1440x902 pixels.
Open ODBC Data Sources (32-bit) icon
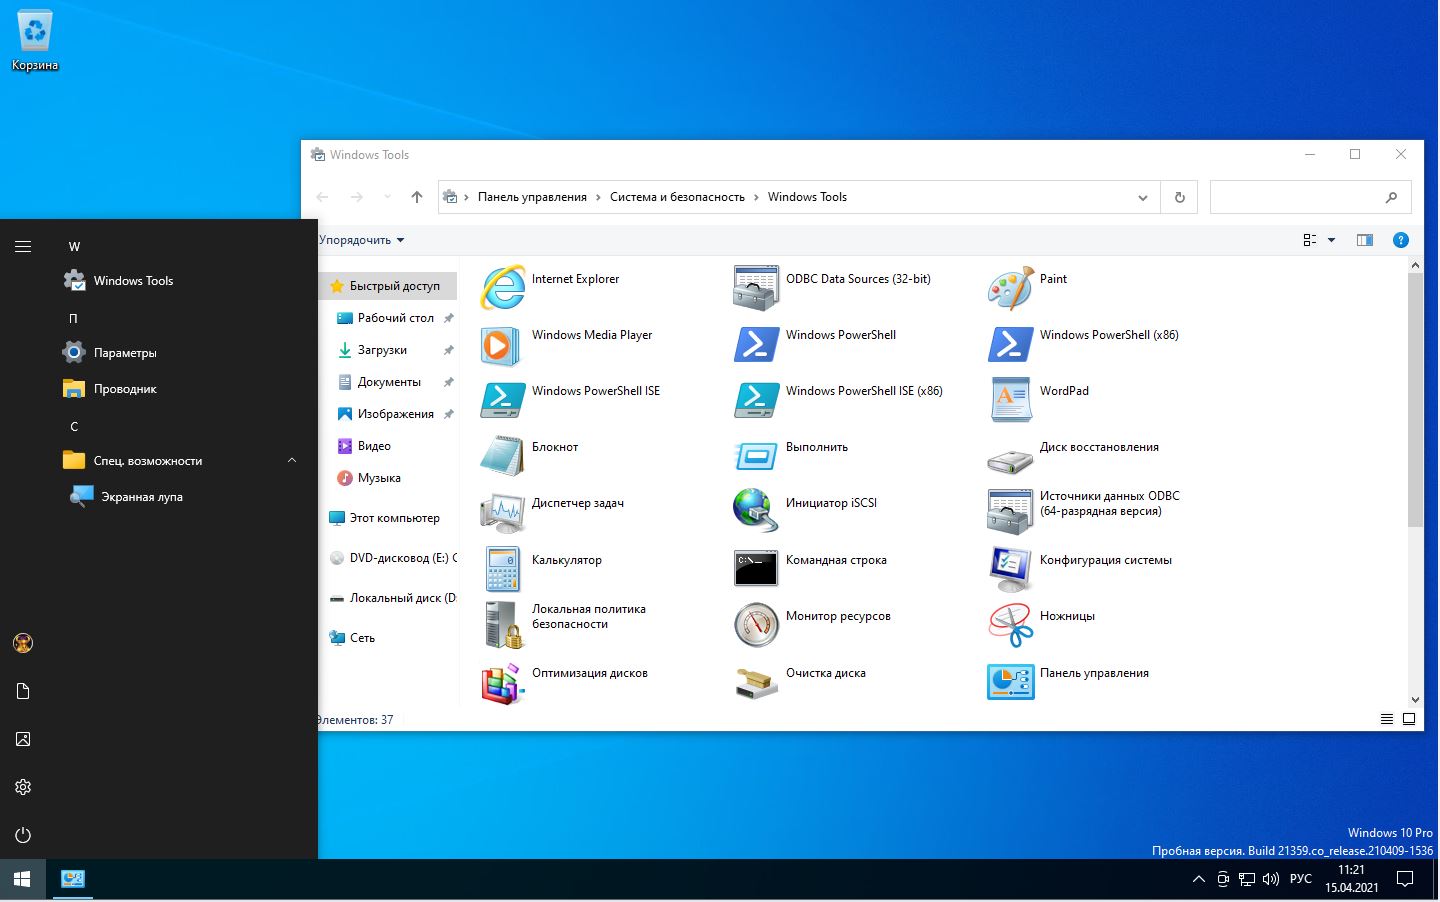[756, 288]
